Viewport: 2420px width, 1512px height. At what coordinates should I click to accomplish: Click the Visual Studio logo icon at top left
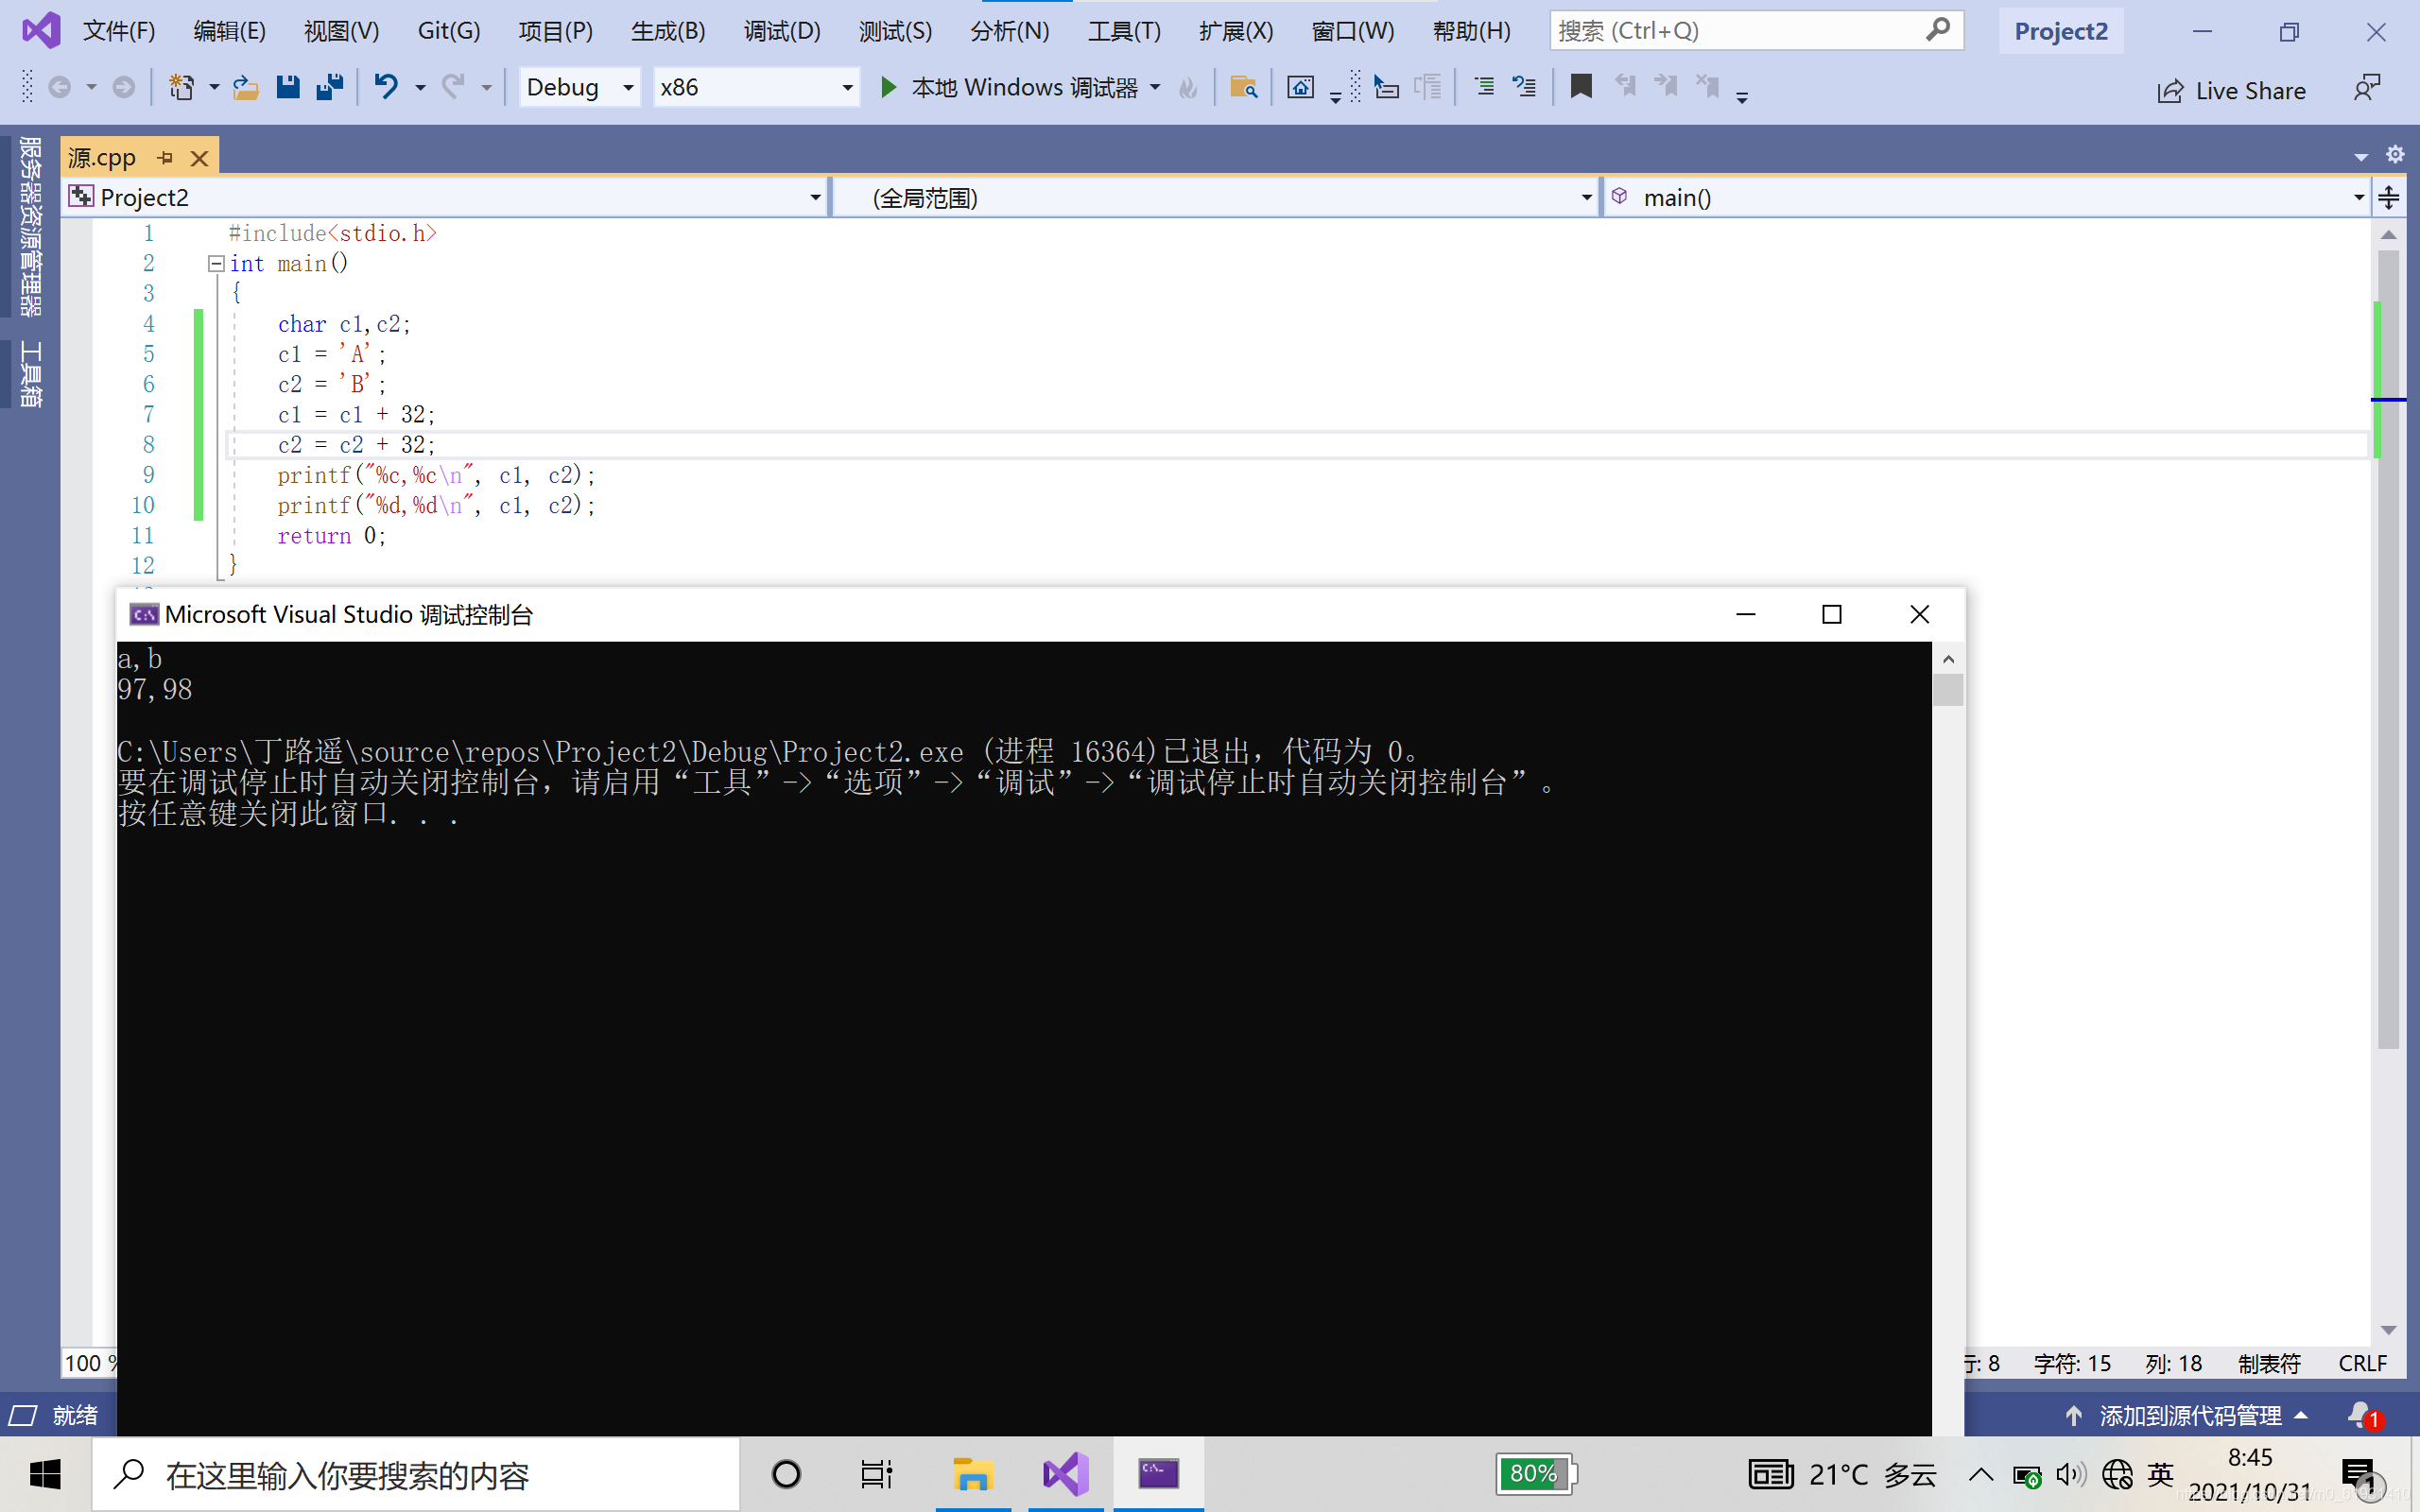click(x=41, y=31)
